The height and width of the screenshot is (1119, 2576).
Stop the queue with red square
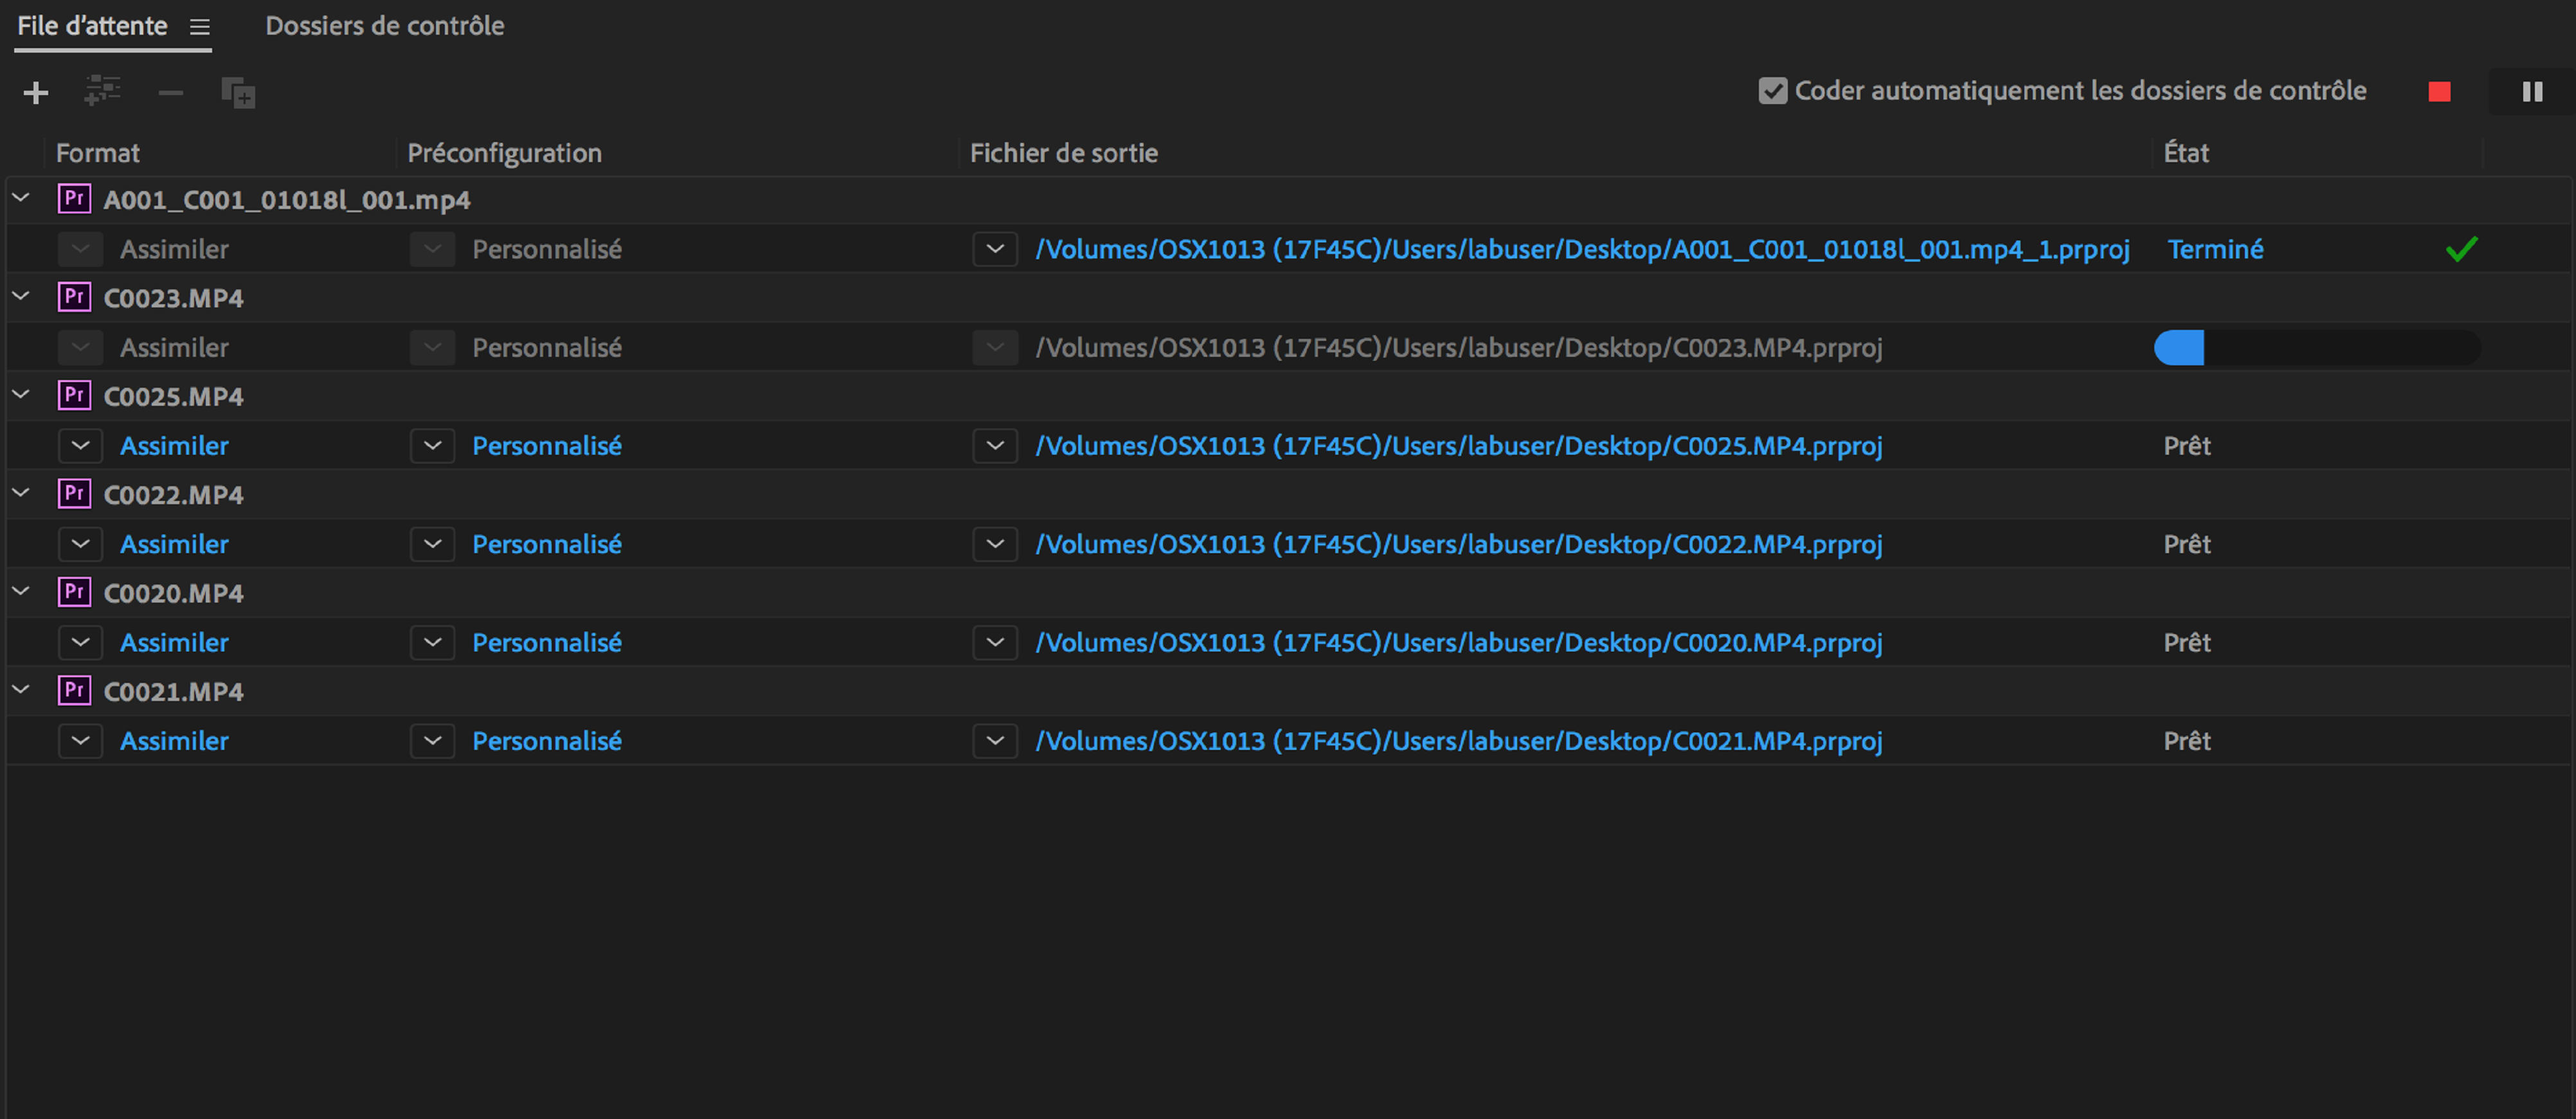point(2439,92)
